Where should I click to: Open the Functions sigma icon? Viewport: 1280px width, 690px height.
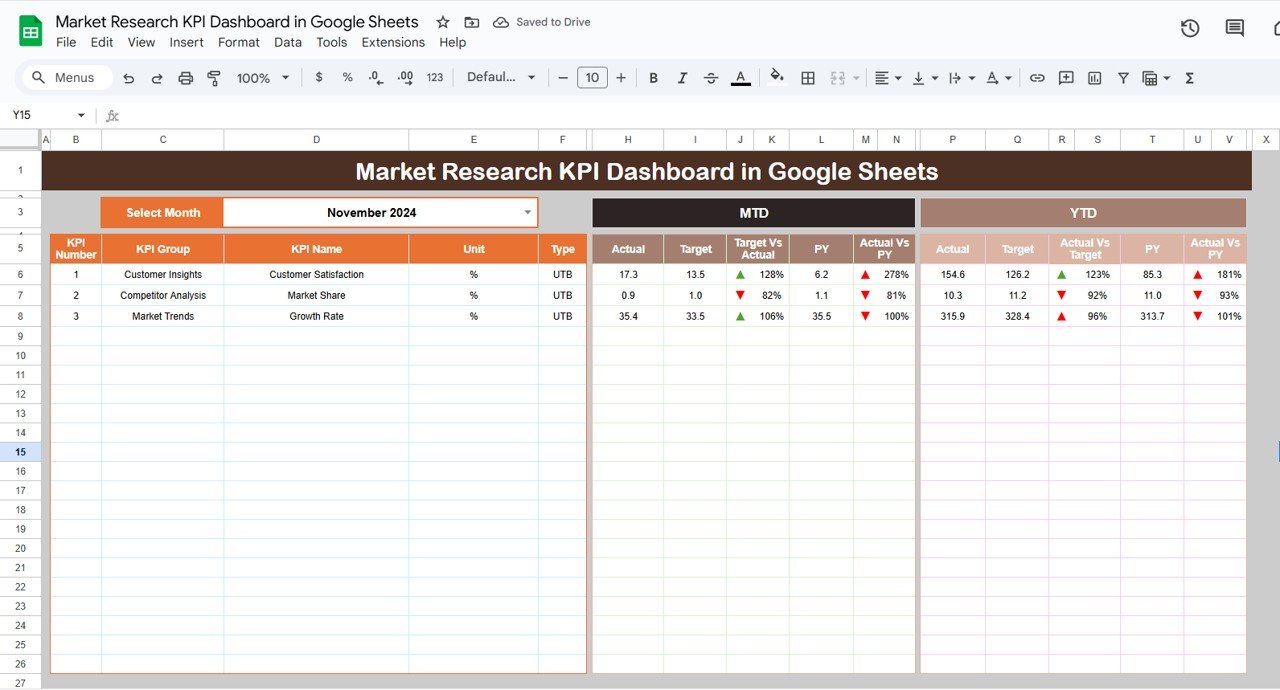1190,78
